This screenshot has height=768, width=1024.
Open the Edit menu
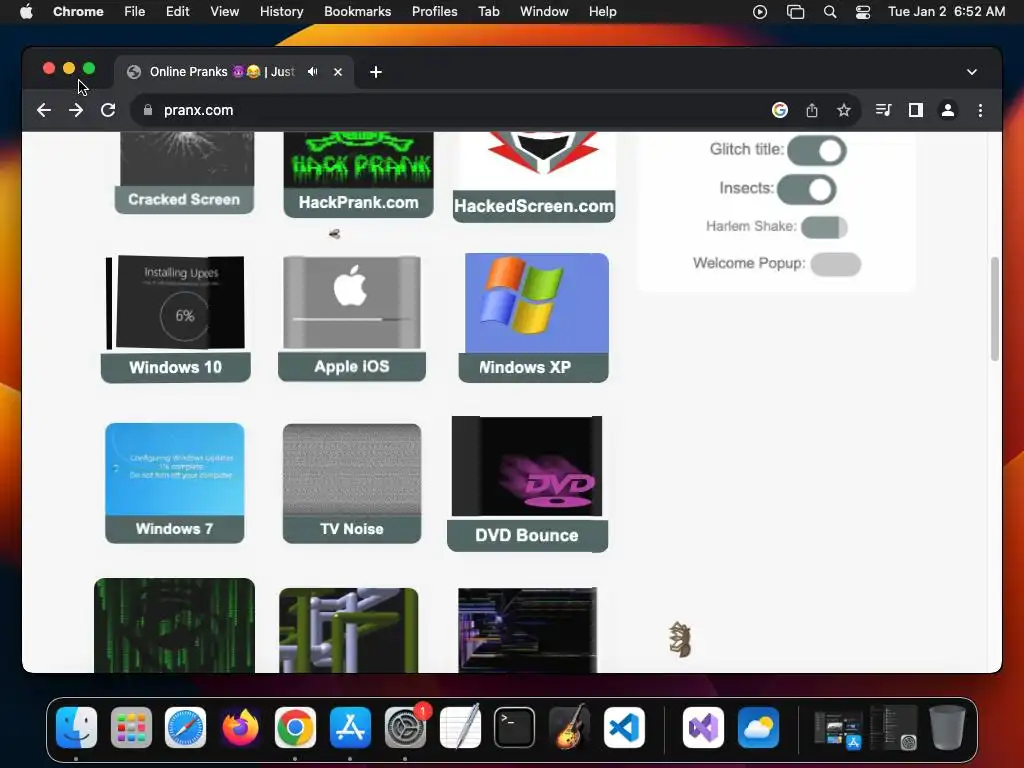pos(178,11)
